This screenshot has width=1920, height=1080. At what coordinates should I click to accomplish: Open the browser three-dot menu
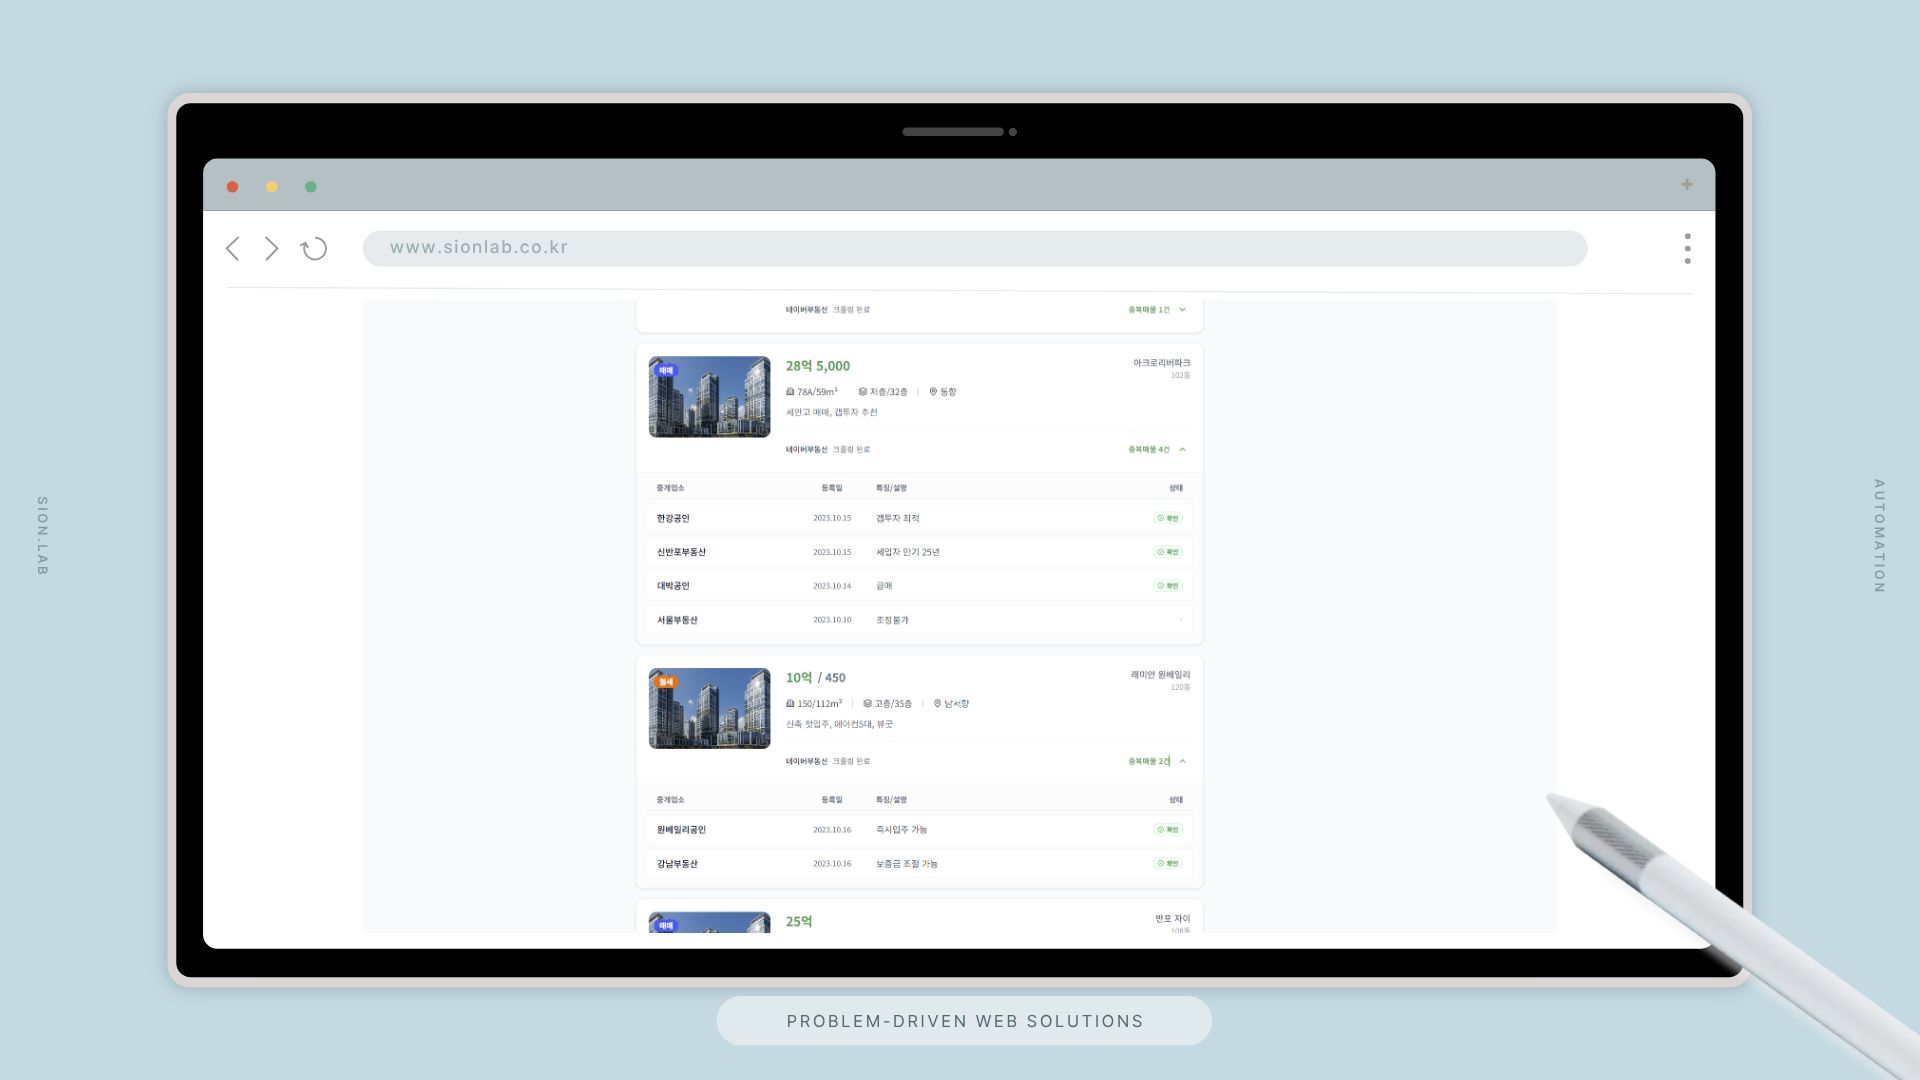[1687, 249]
